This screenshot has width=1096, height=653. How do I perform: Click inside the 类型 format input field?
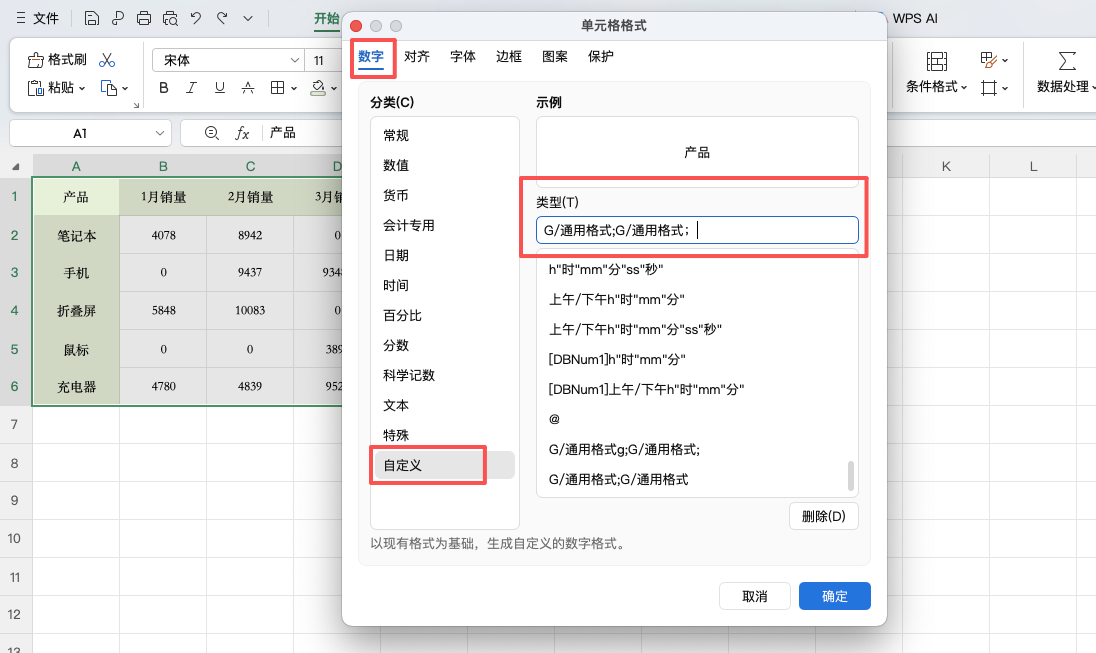click(x=697, y=229)
